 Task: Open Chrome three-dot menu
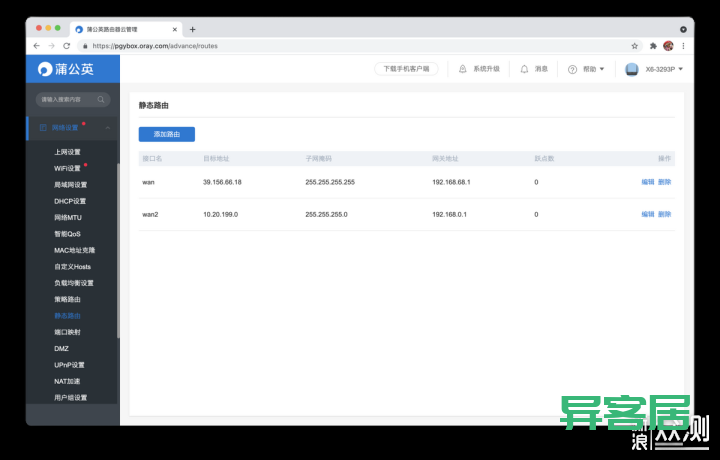click(x=683, y=46)
